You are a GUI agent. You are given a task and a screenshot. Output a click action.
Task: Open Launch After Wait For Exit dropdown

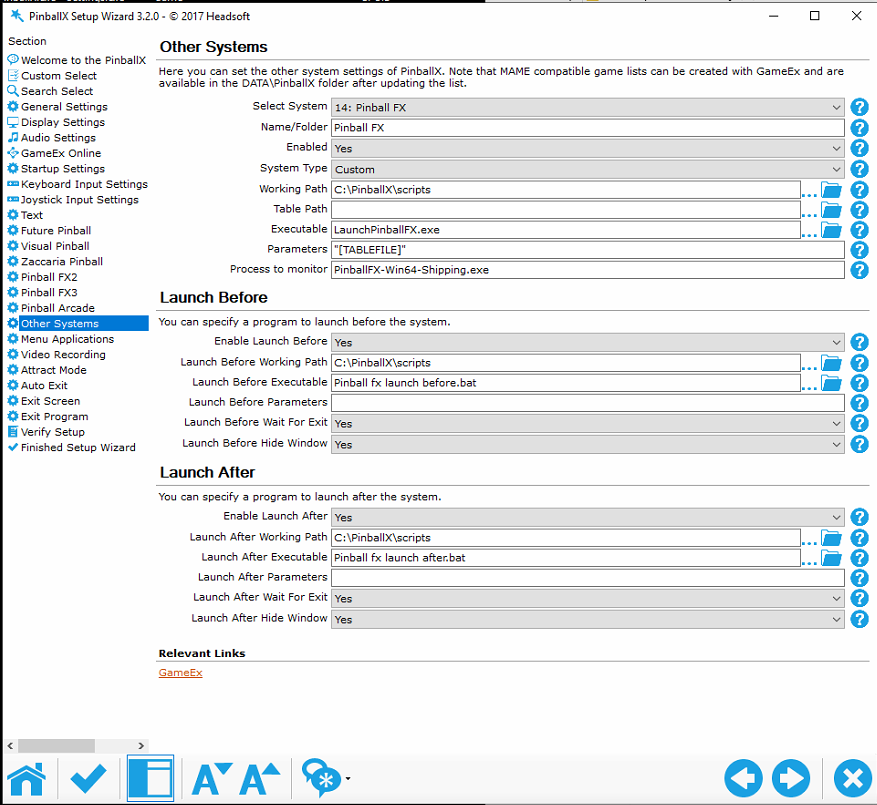pyautogui.click(x=587, y=599)
